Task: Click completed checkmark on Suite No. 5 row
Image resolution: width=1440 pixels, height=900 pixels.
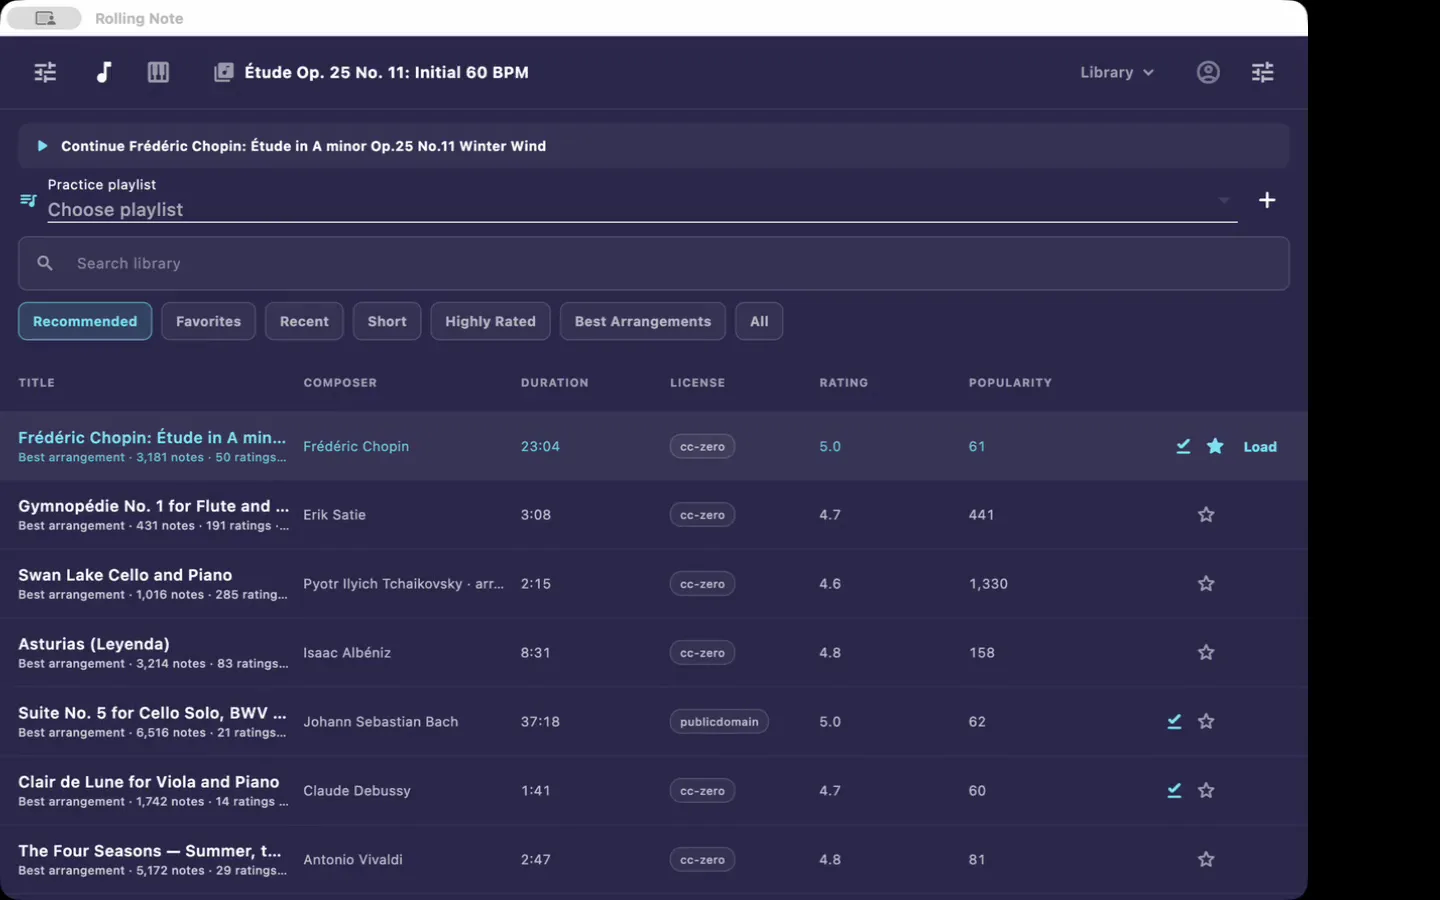Action: (x=1174, y=721)
